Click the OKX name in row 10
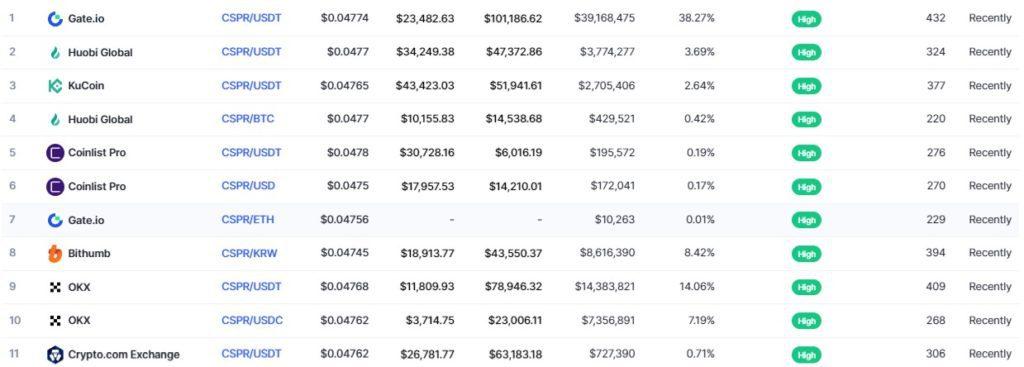The image size is (1024, 367). [x=79, y=321]
